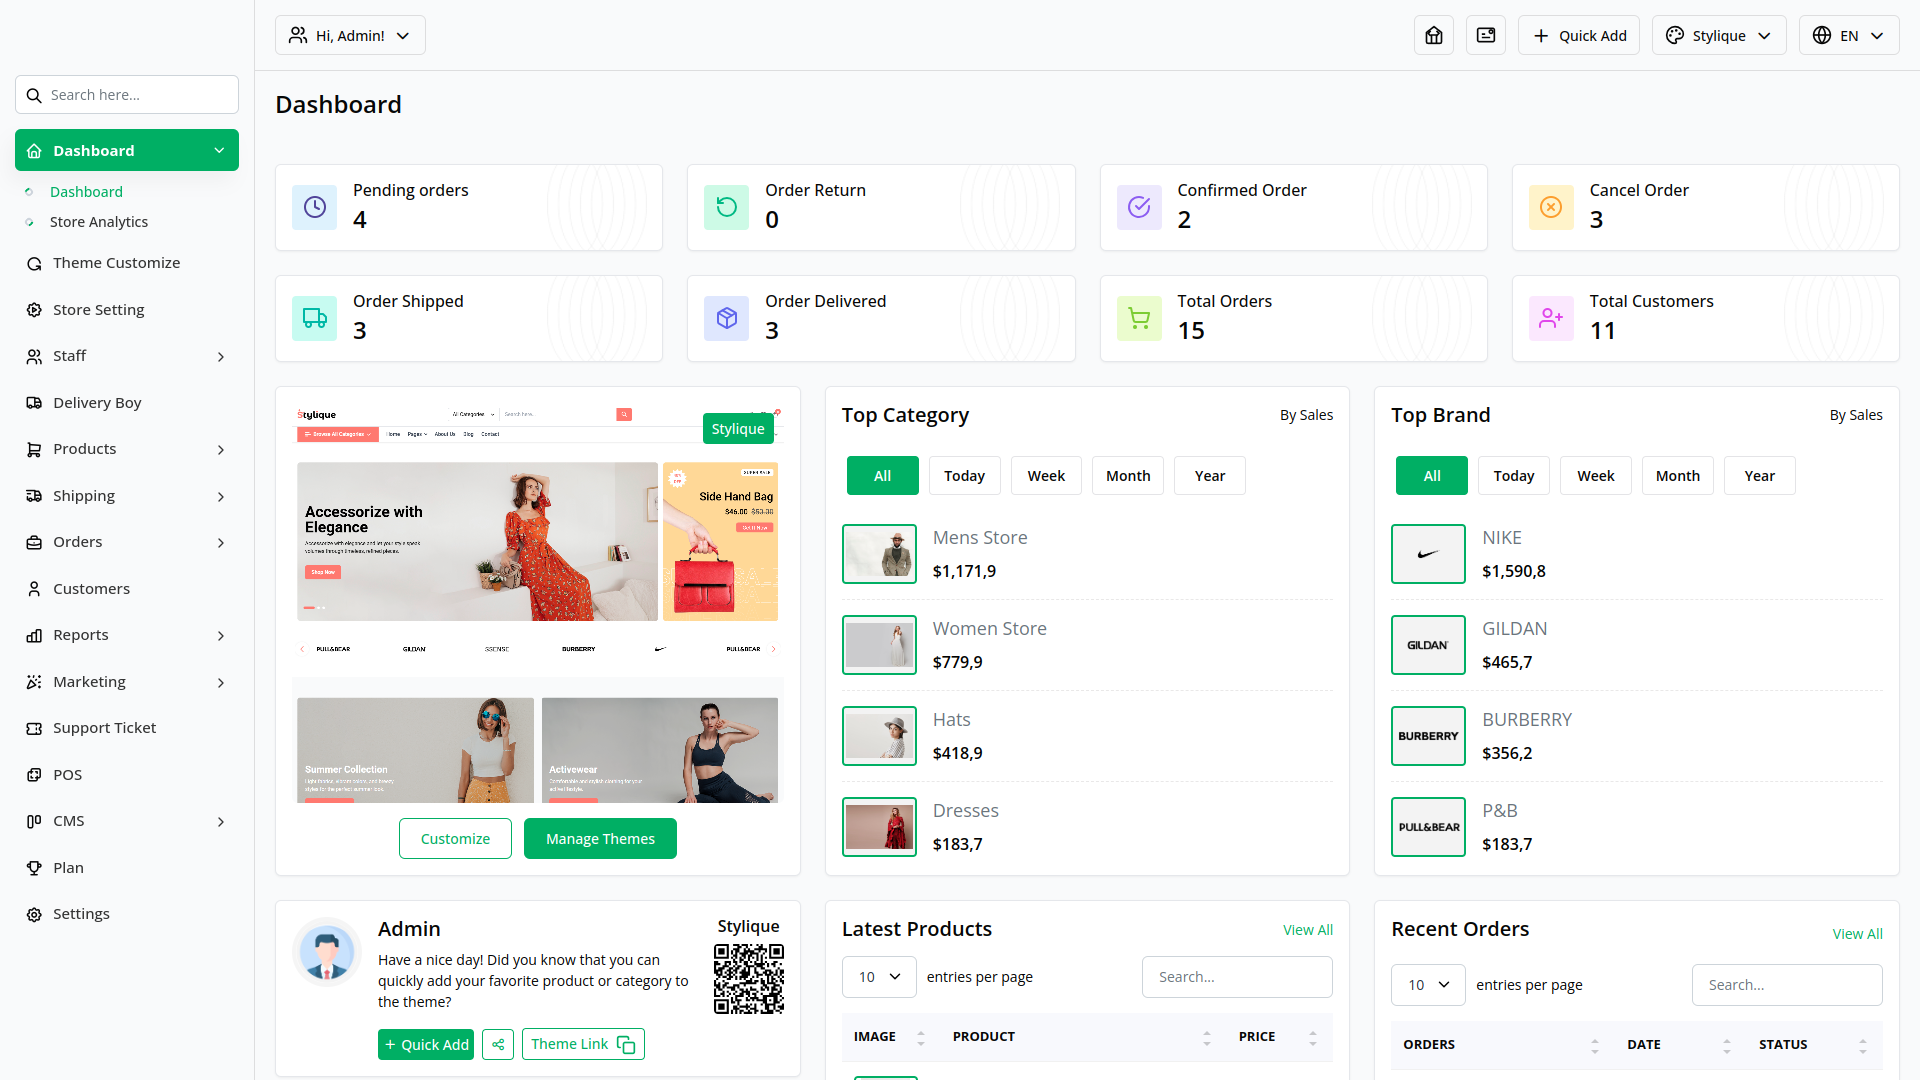Click the POS terminal icon in header

tap(1486, 36)
